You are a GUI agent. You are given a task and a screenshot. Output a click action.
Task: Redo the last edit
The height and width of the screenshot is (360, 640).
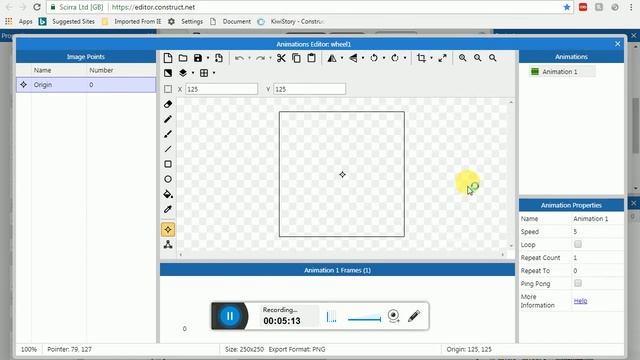click(x=260, y=58)
